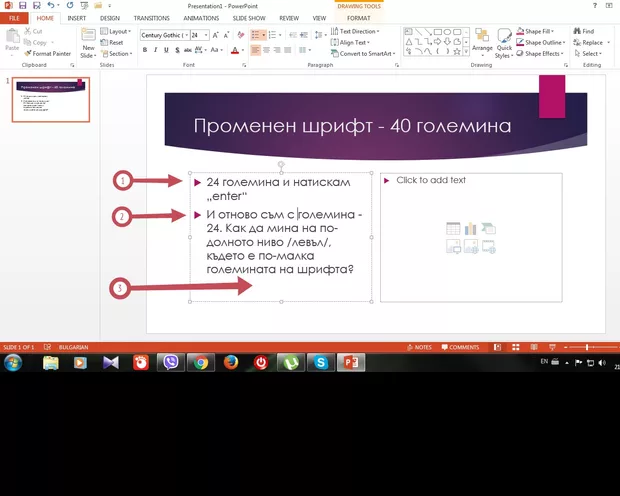Click the Font Color red A swatch

pos(235,50)
